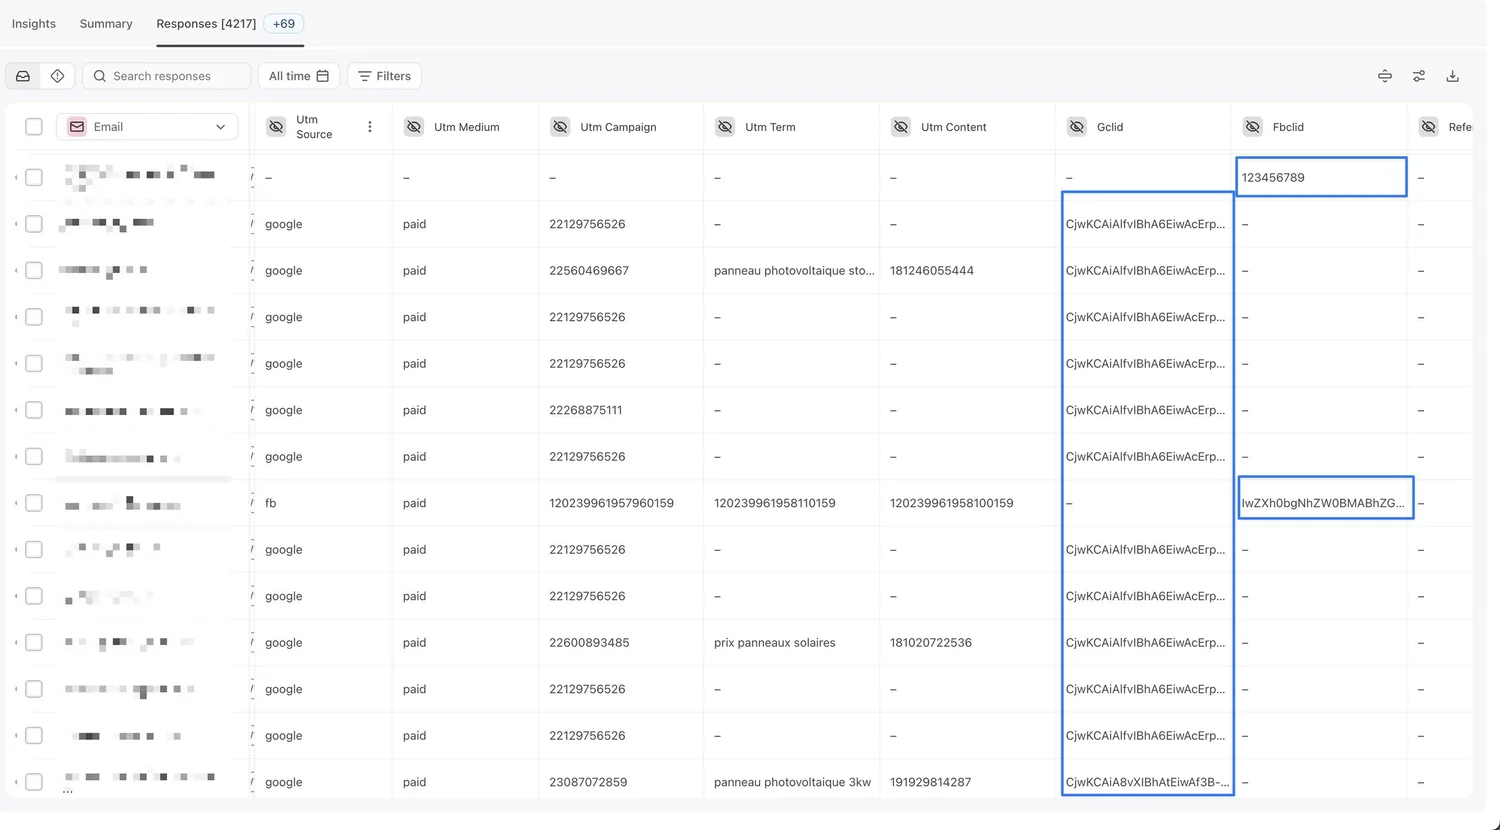Screen dimensions: 1500x830
Task: Click the row height adjustment icon
Action: tap(1384, 75)
